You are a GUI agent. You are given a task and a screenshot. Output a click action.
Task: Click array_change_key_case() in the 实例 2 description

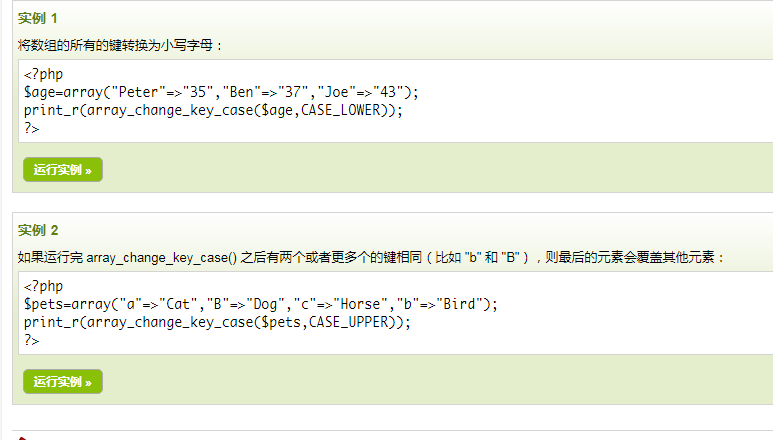coord(161,257)
